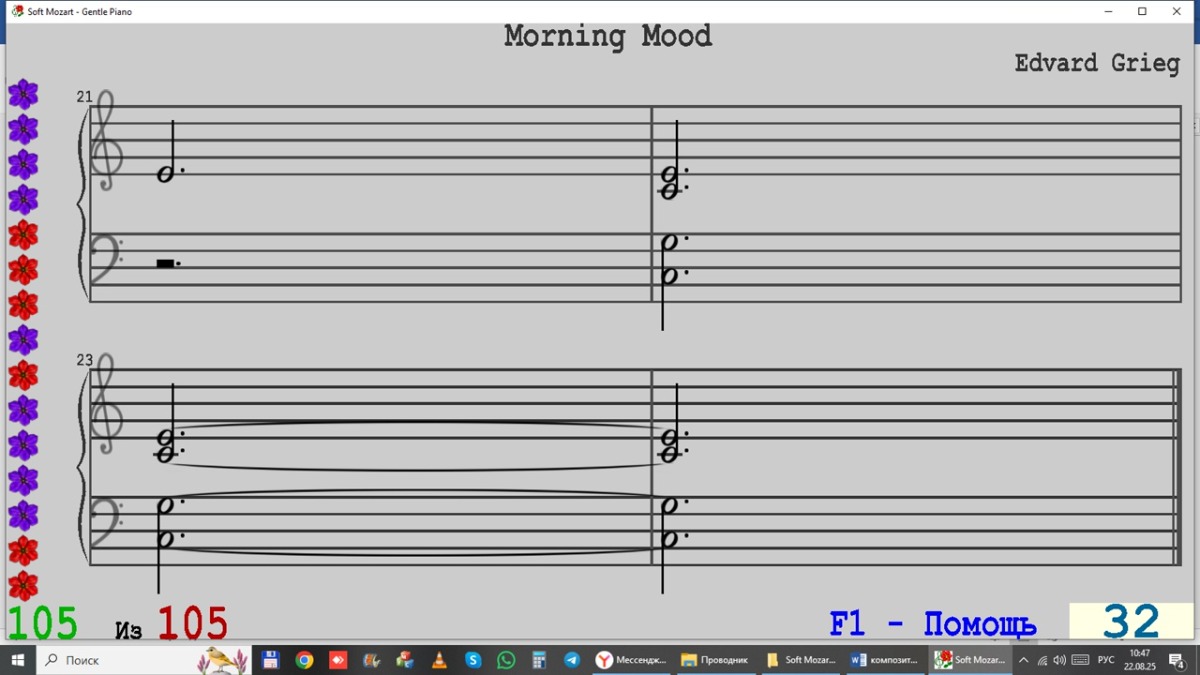This screenshot has width=1200, height=675.
Task: Open the blue floppy disk taskbar icon
Action: pos(270,660)
